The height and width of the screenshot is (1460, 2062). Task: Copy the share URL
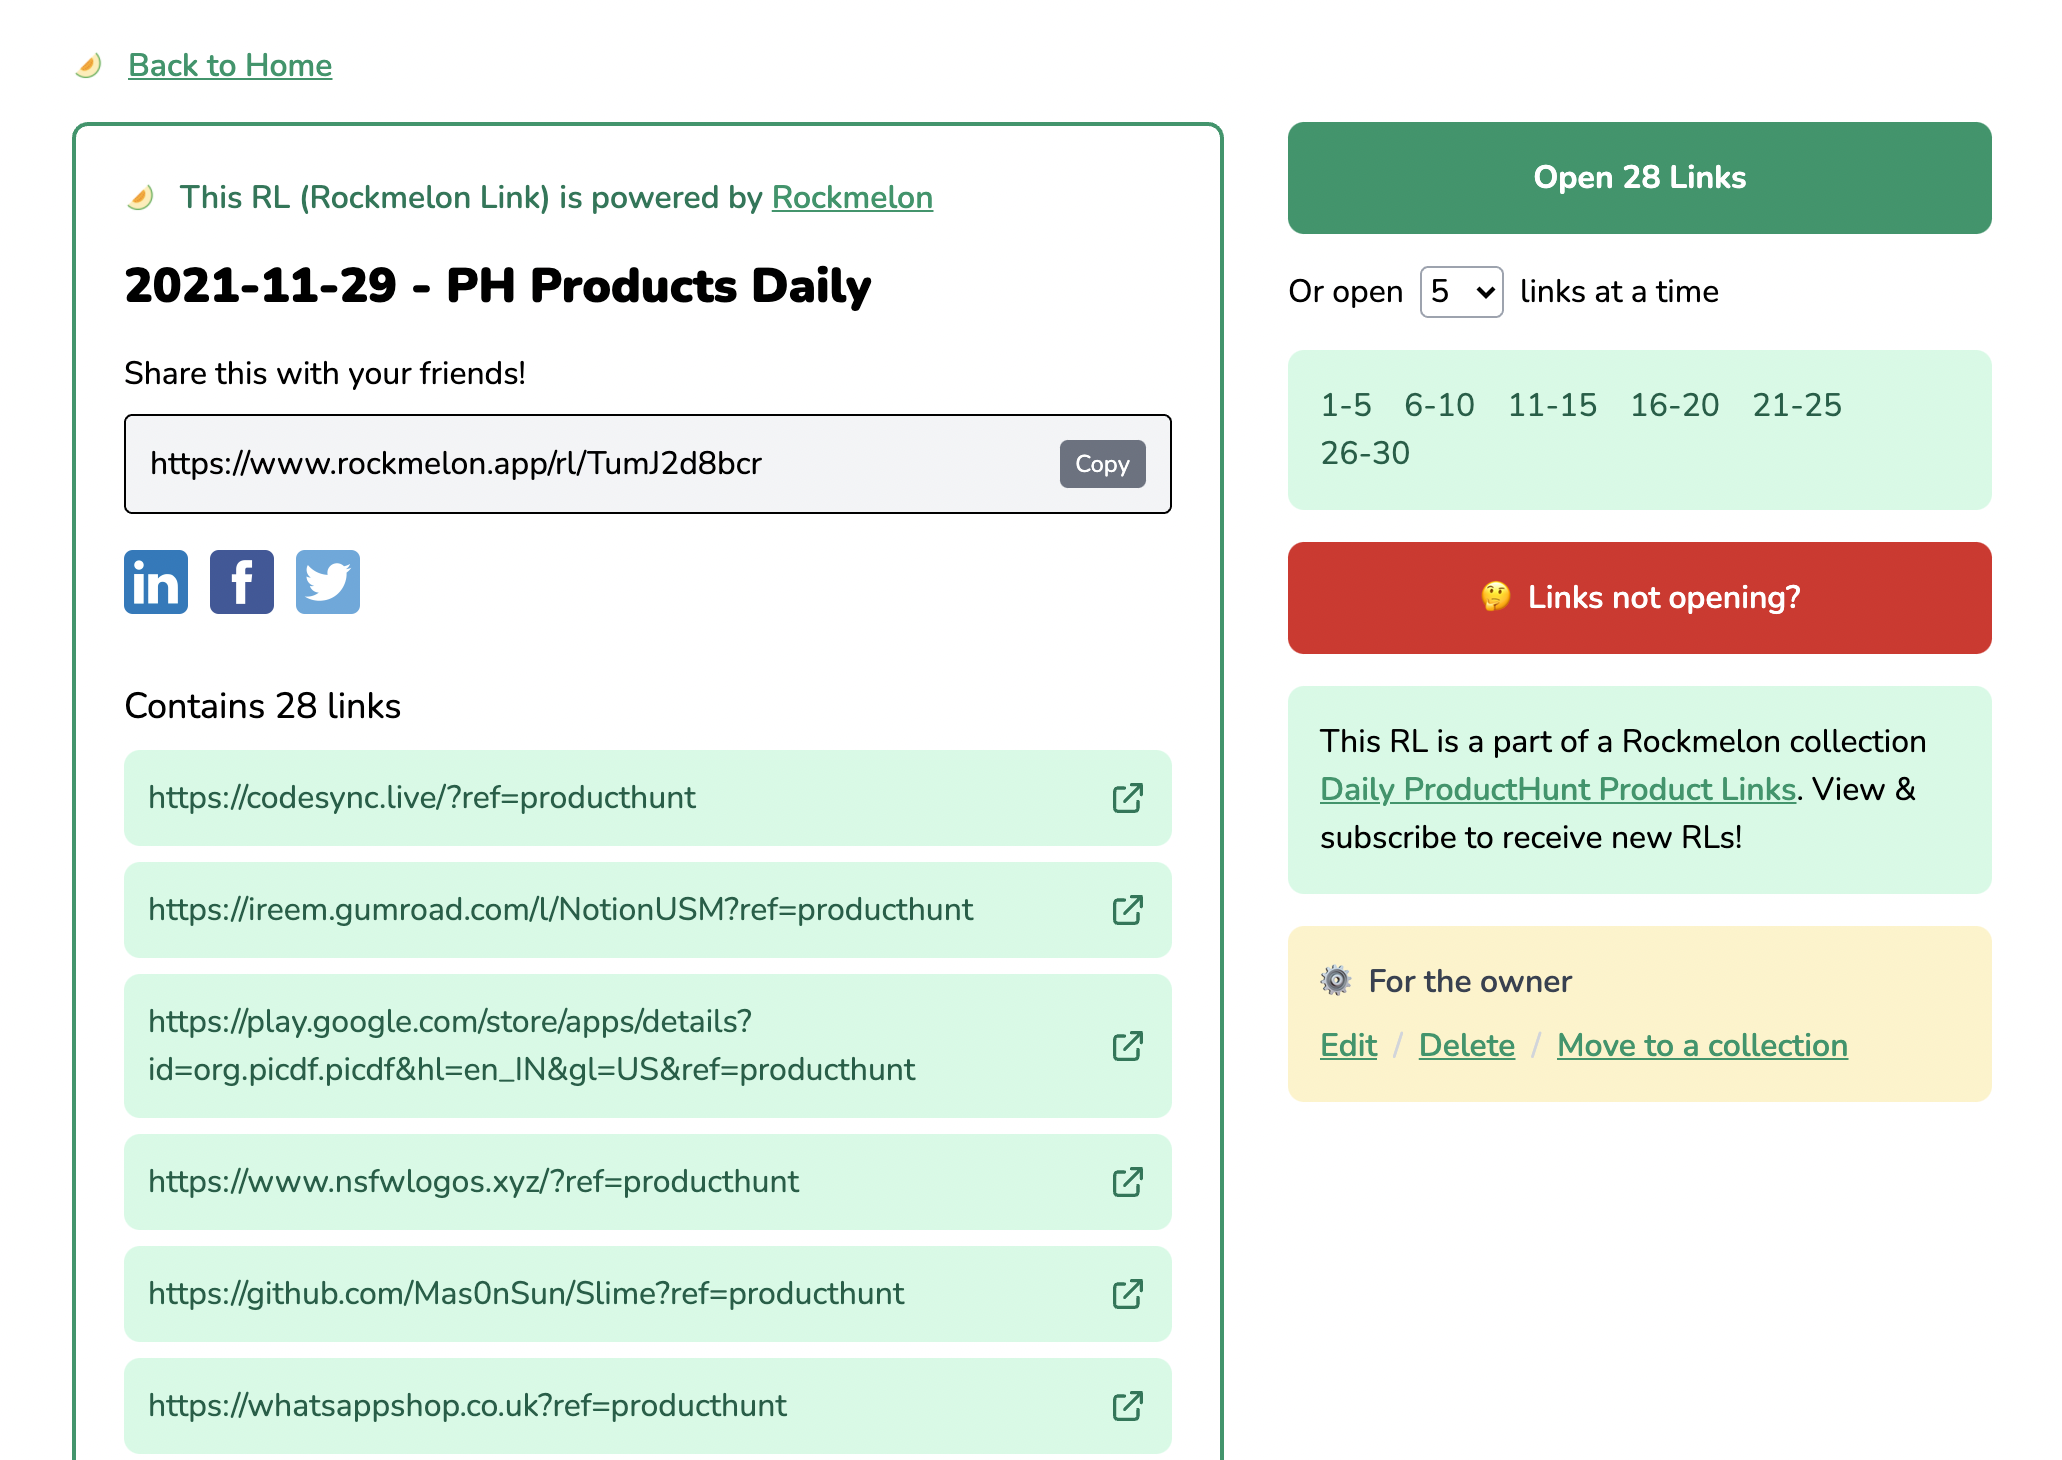click(1102, 464)
